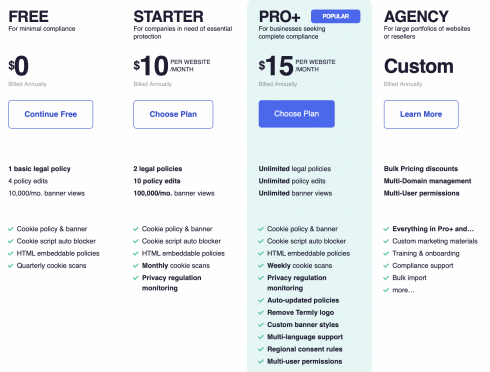The image size is (490, 372).
Task: Click the Weekly cookie scans feature
Action: pos(299,266)
